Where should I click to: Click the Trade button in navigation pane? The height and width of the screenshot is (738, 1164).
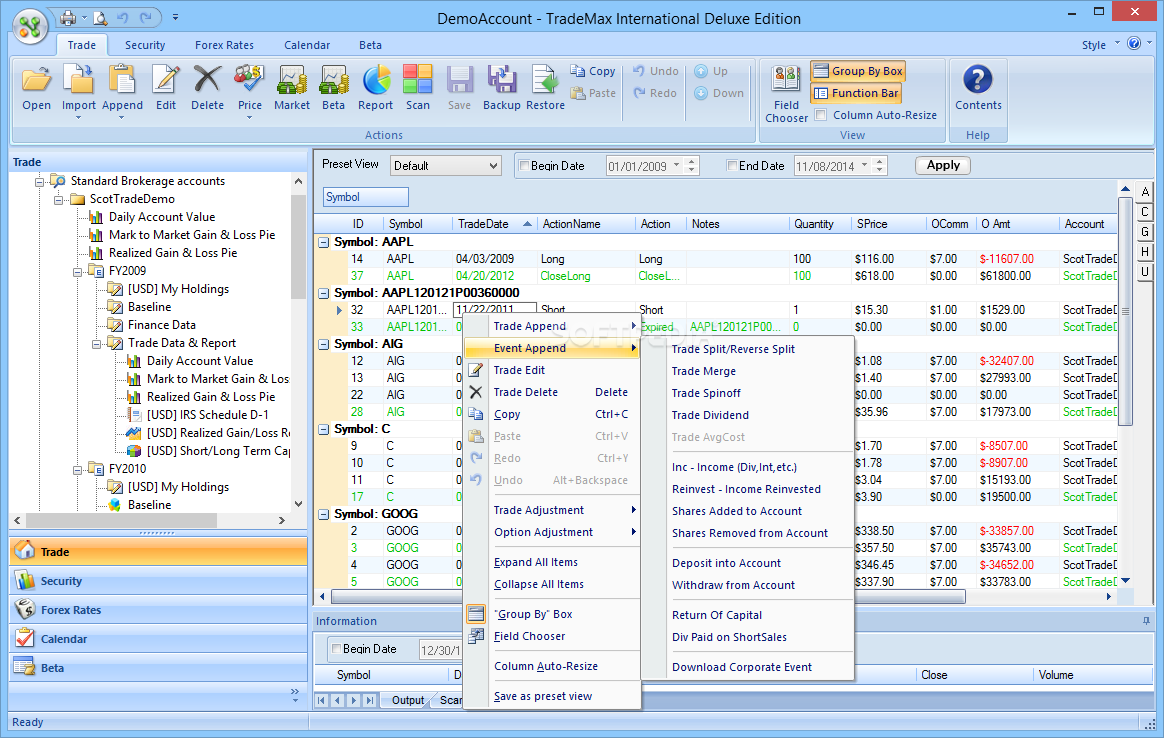158,552
